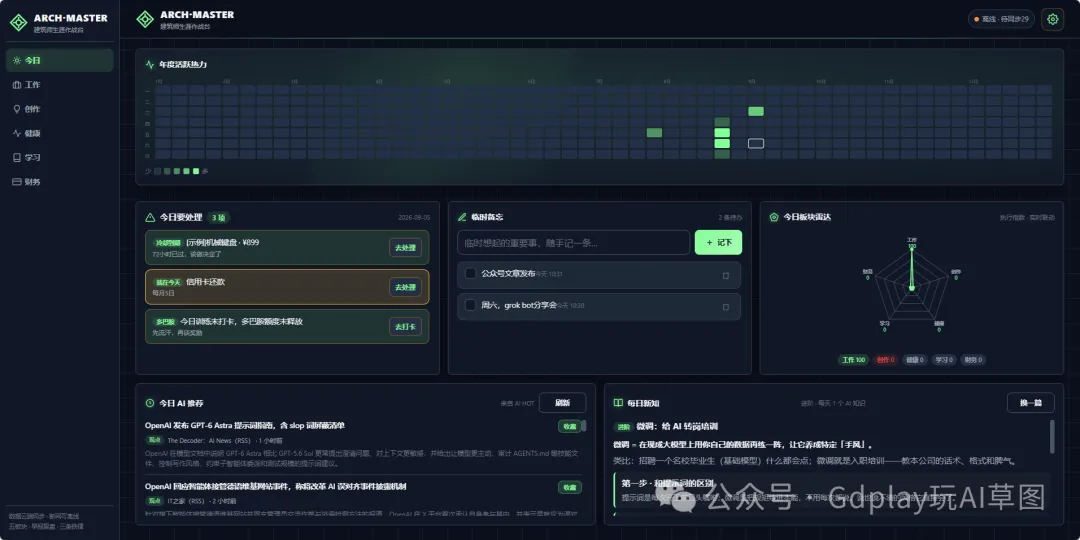Viewport: 1080px width, 540px height.
Task: Click the green 记下 add button
Action: (718, 242)
